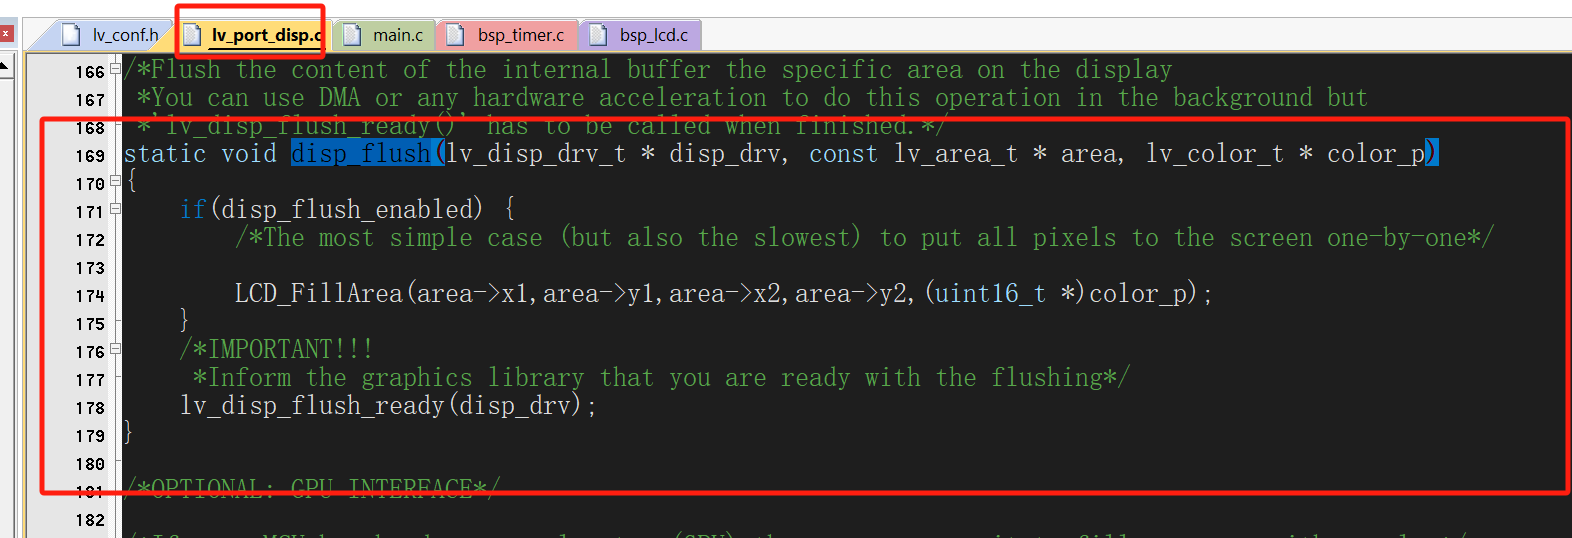Click line number 174 in the gutter
This screenshot has height=538, width=1572.
90,296
